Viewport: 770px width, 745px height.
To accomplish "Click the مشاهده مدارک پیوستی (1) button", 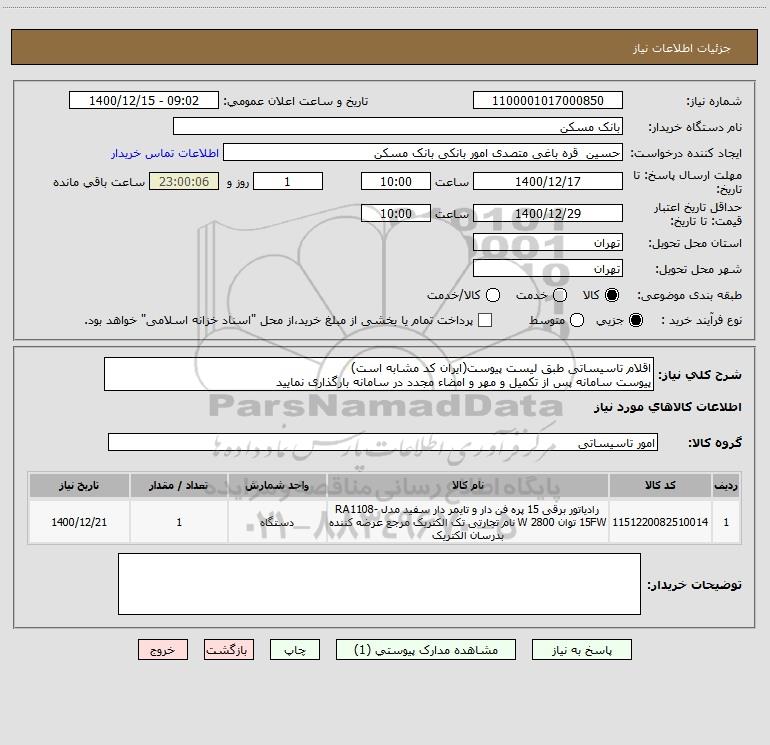I will pos(426,650).
